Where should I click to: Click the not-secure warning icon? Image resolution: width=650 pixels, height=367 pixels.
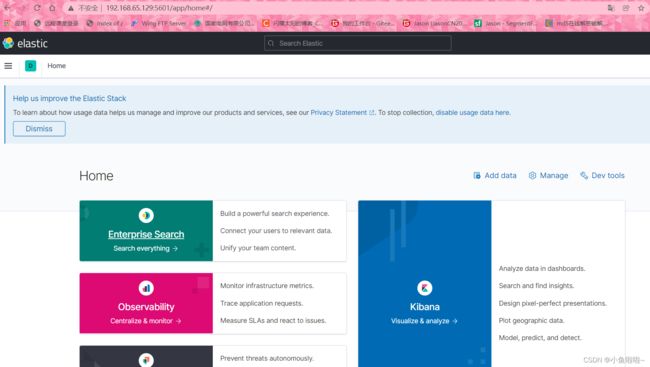pos(71,8)
